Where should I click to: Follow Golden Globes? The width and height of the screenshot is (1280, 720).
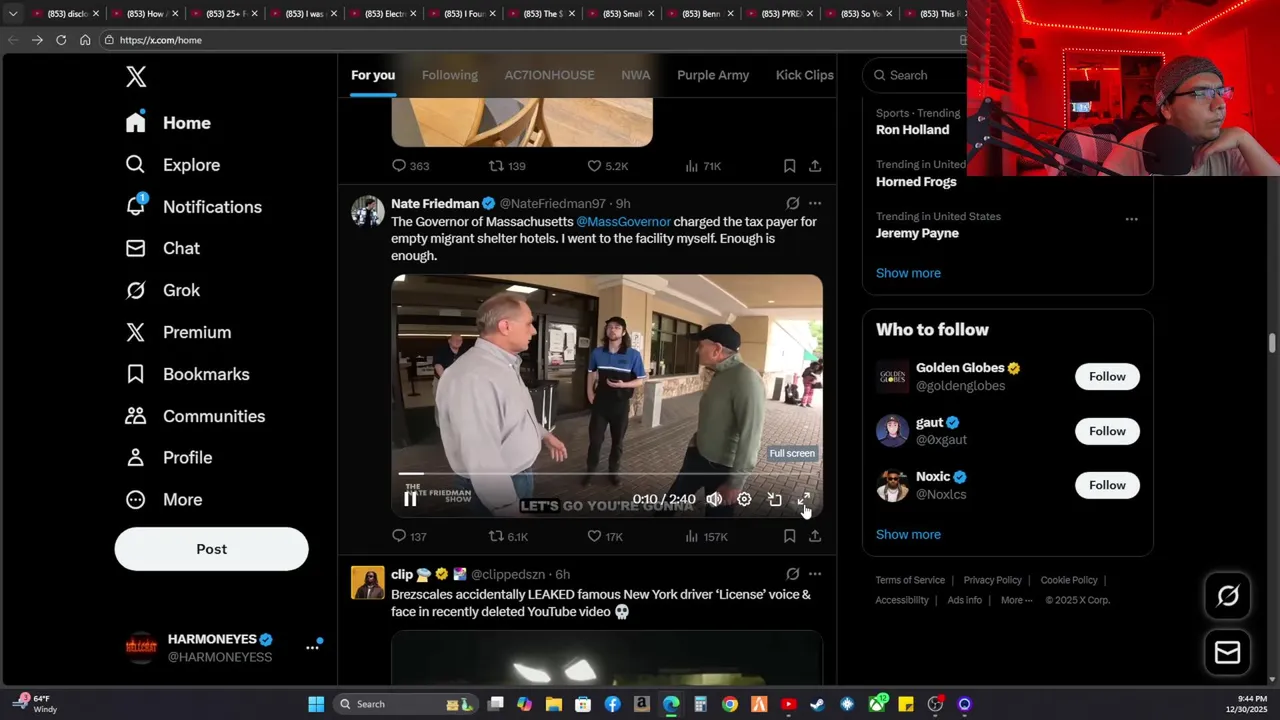coord(1107,377)
